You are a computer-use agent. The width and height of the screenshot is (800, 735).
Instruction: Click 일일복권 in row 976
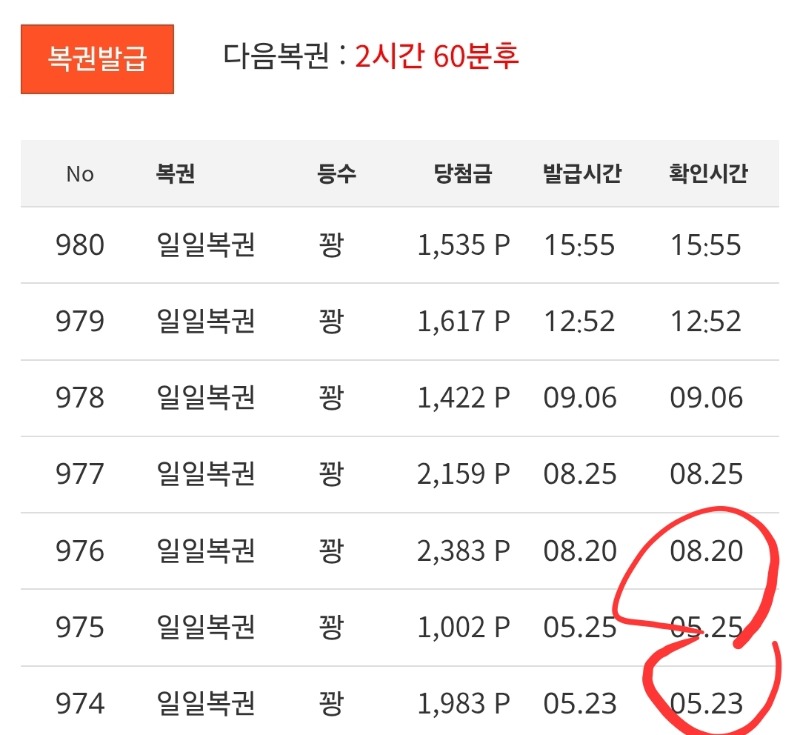tap(206, 551)
